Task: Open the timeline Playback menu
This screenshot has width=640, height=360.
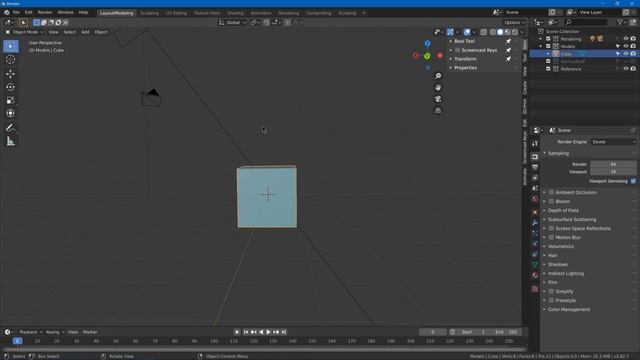Action: [x=31, y=332]
